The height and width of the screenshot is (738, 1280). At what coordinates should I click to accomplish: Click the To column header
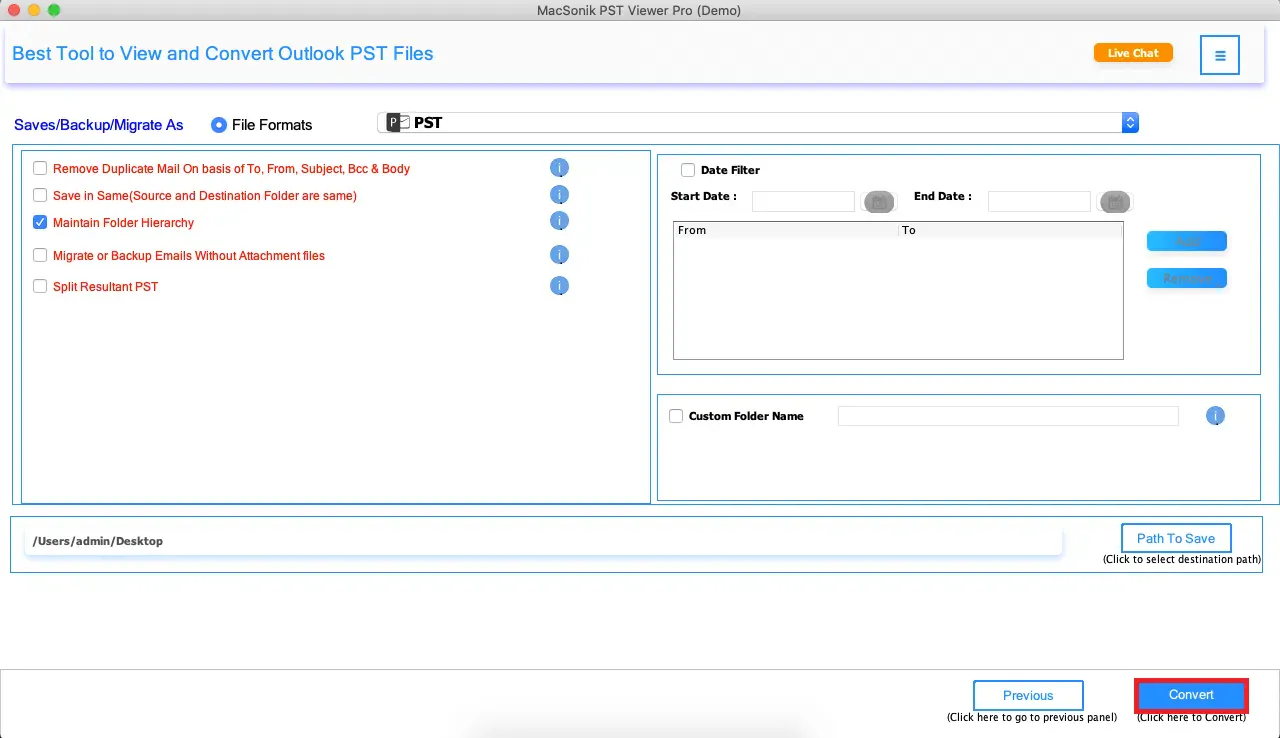pyautogui.click(x=1010, y=230)
